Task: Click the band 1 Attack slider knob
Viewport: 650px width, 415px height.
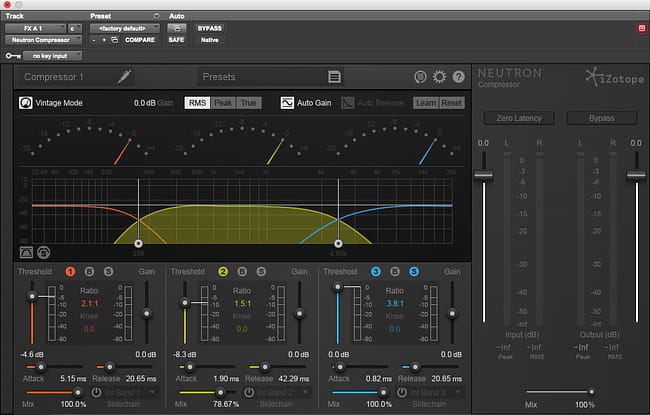Action: tap(41, 367)
